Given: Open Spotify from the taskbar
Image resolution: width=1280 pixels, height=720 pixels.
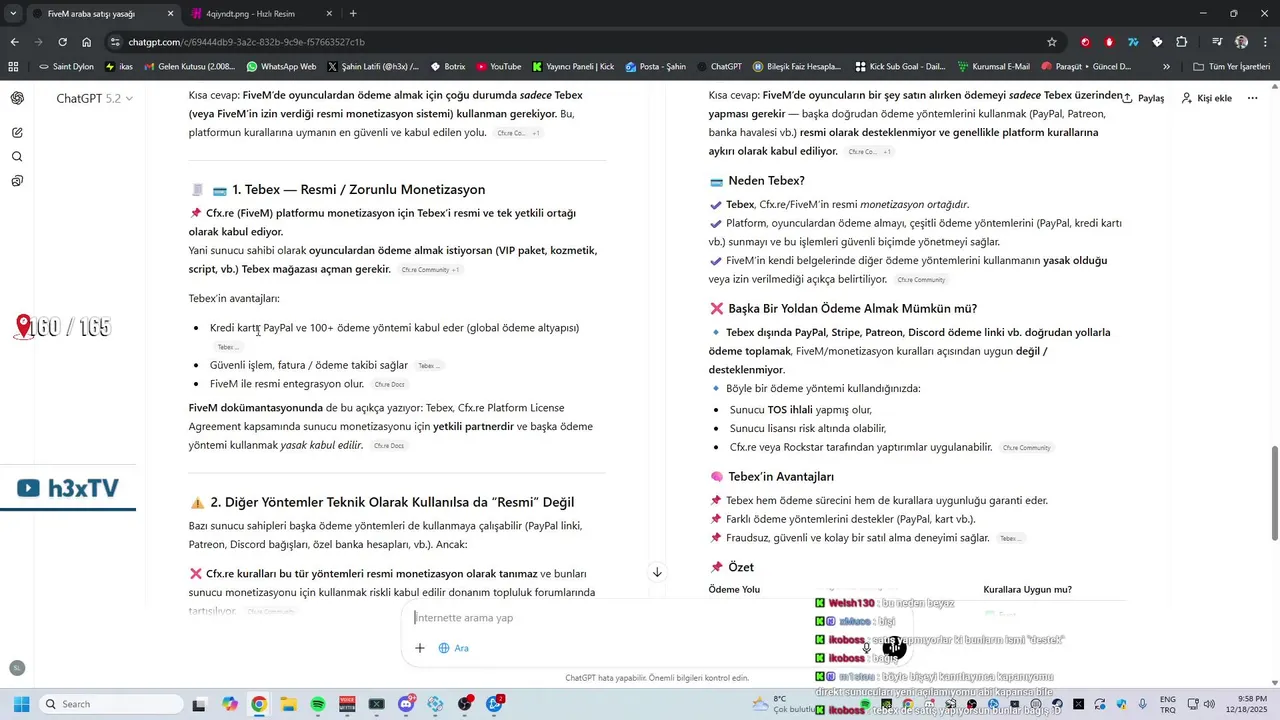Looking at the screenshot, I should 318,704.
